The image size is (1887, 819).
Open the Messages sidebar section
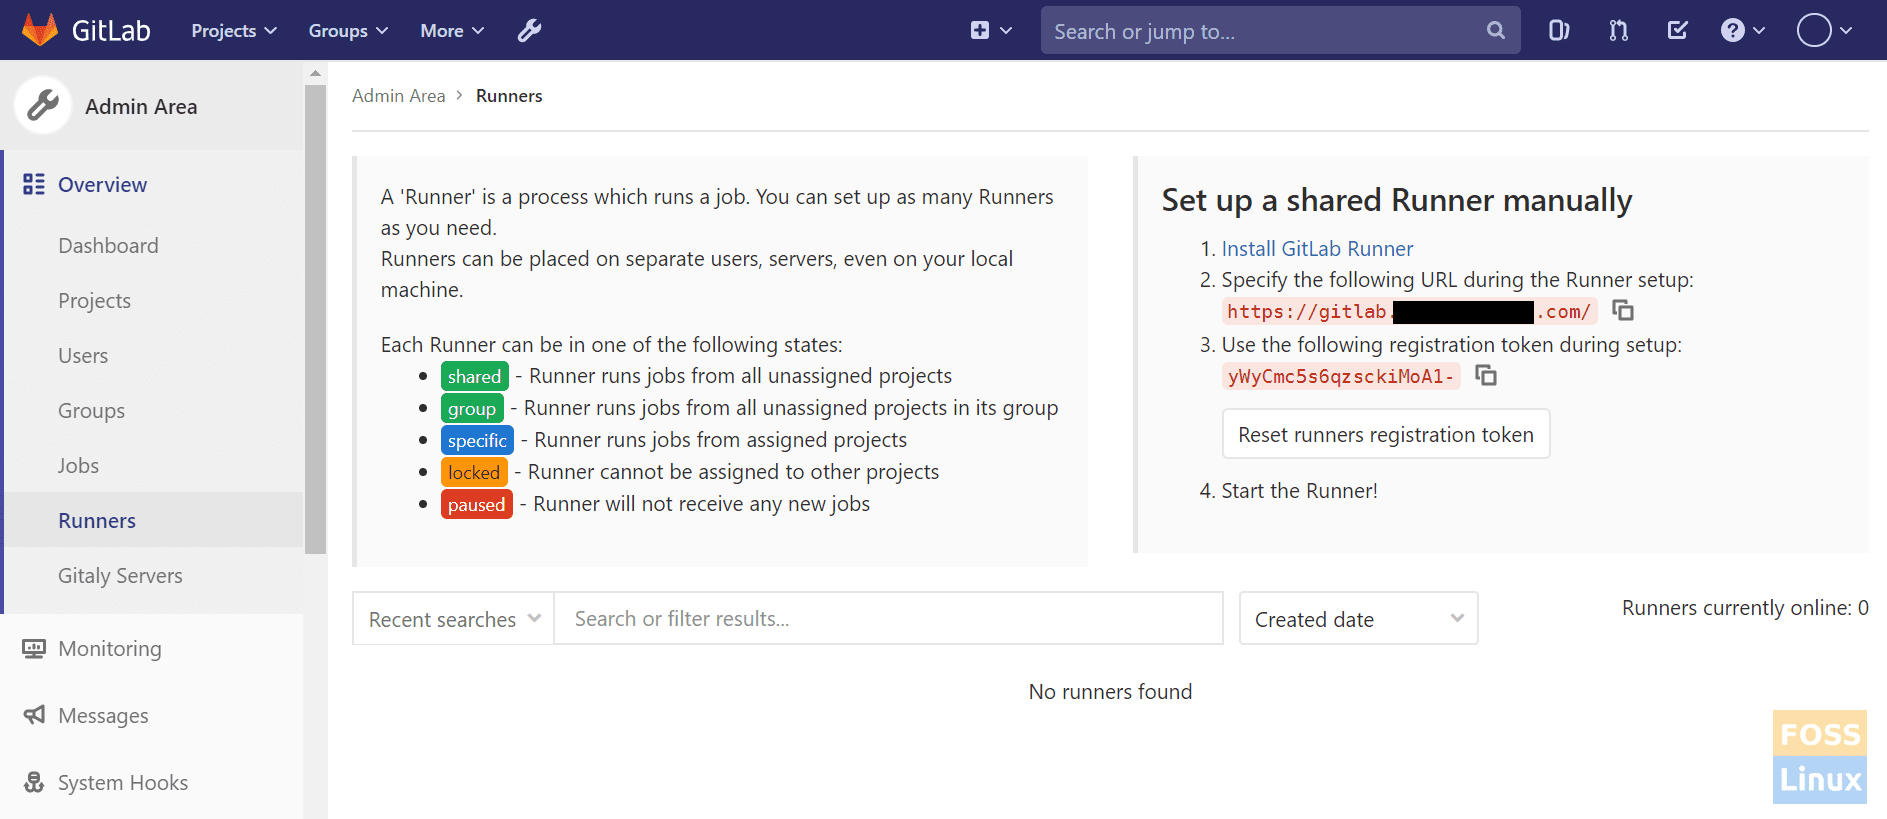(103, 716)
